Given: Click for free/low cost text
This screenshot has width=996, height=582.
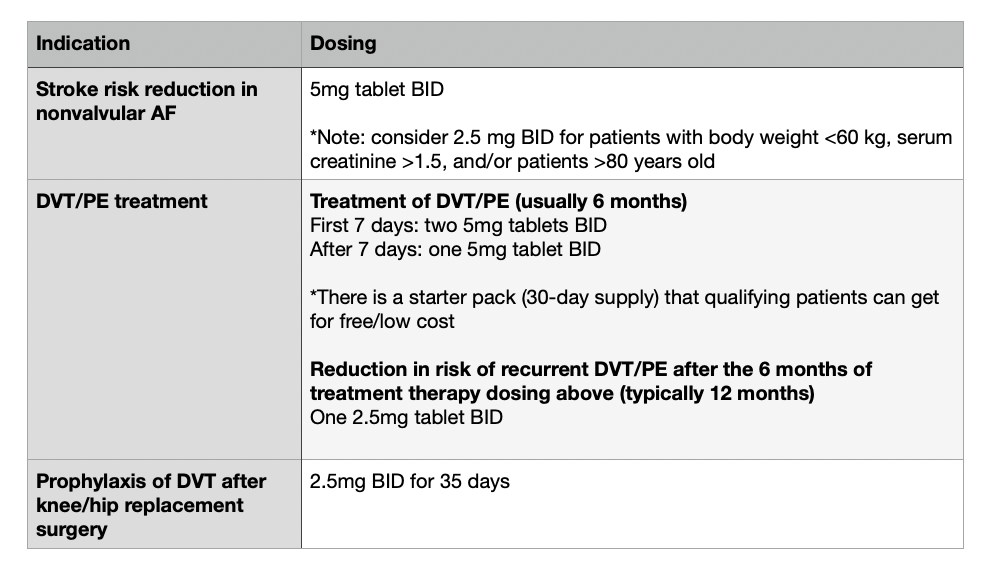Looking at the screenshot, I should pos(382,321).
